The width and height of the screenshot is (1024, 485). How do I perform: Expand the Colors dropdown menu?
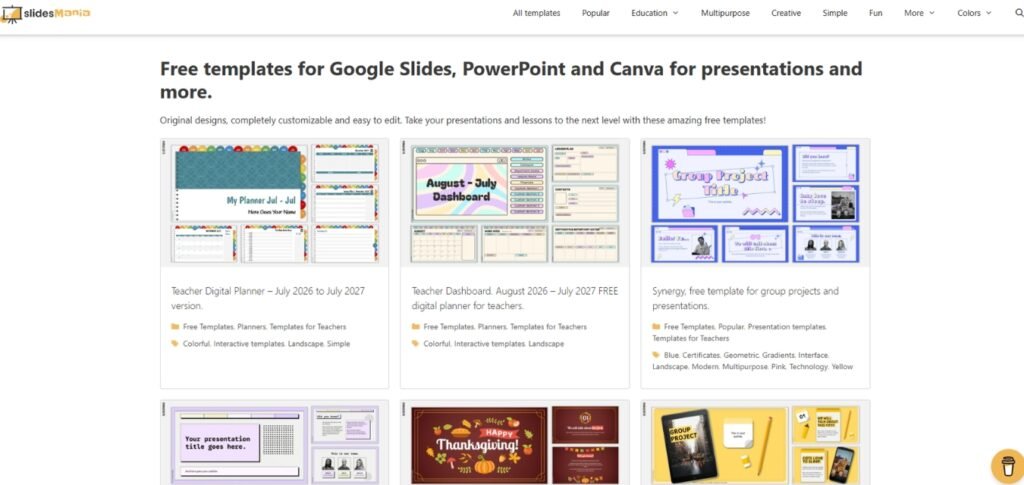(974, 12)
